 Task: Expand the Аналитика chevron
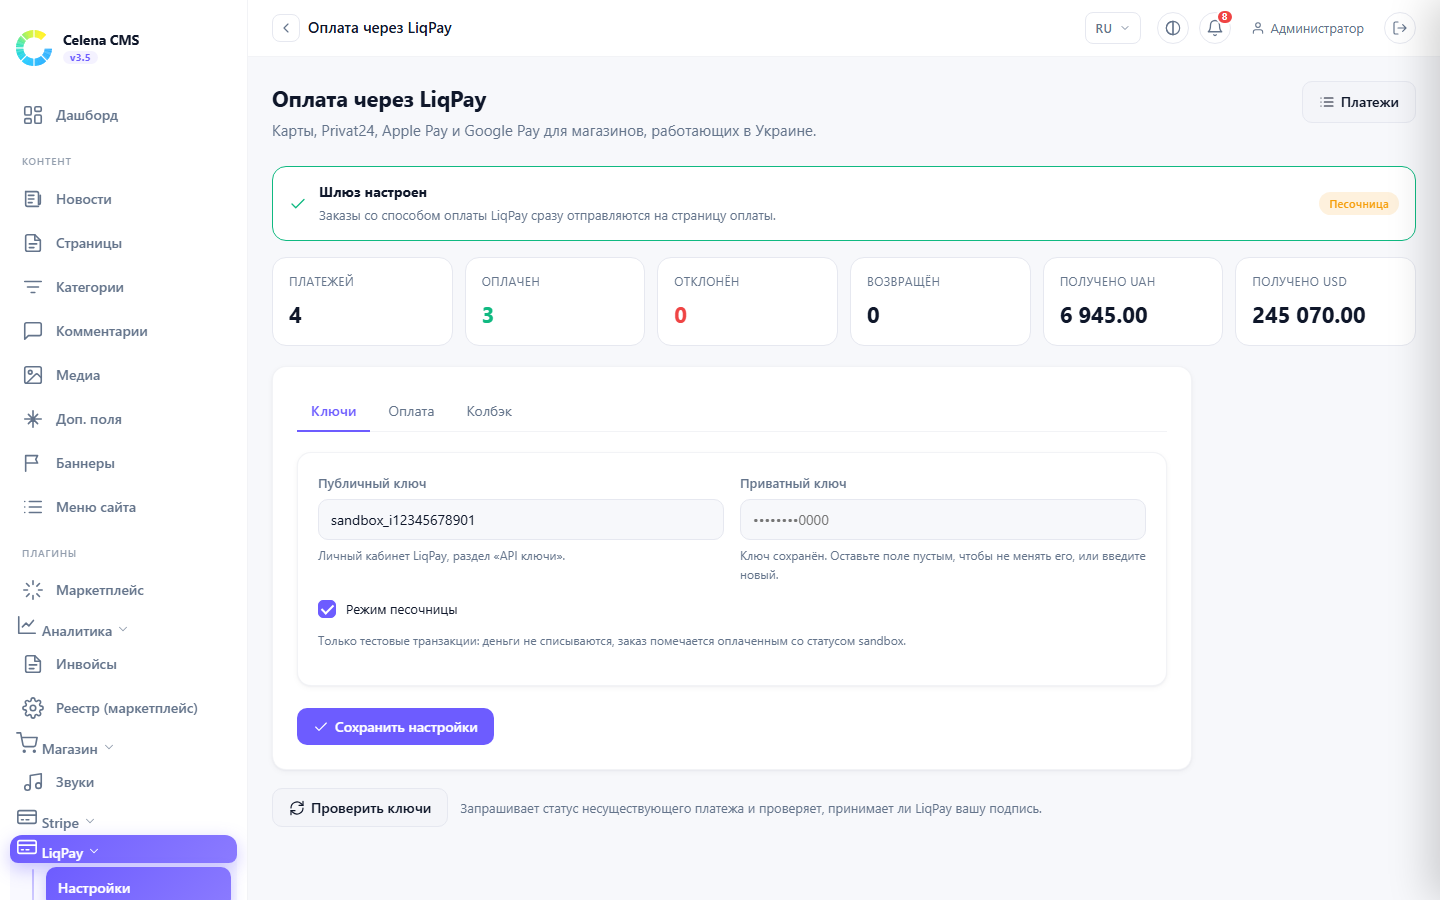click(x=123, y=629)
